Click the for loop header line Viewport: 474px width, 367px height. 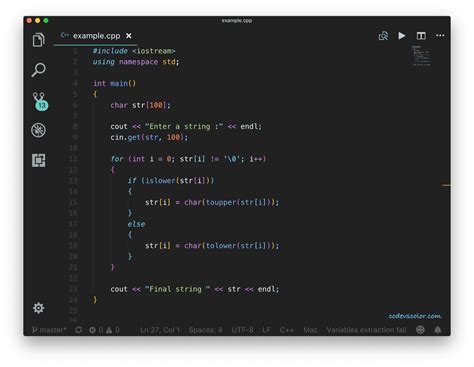click(188, 159)
